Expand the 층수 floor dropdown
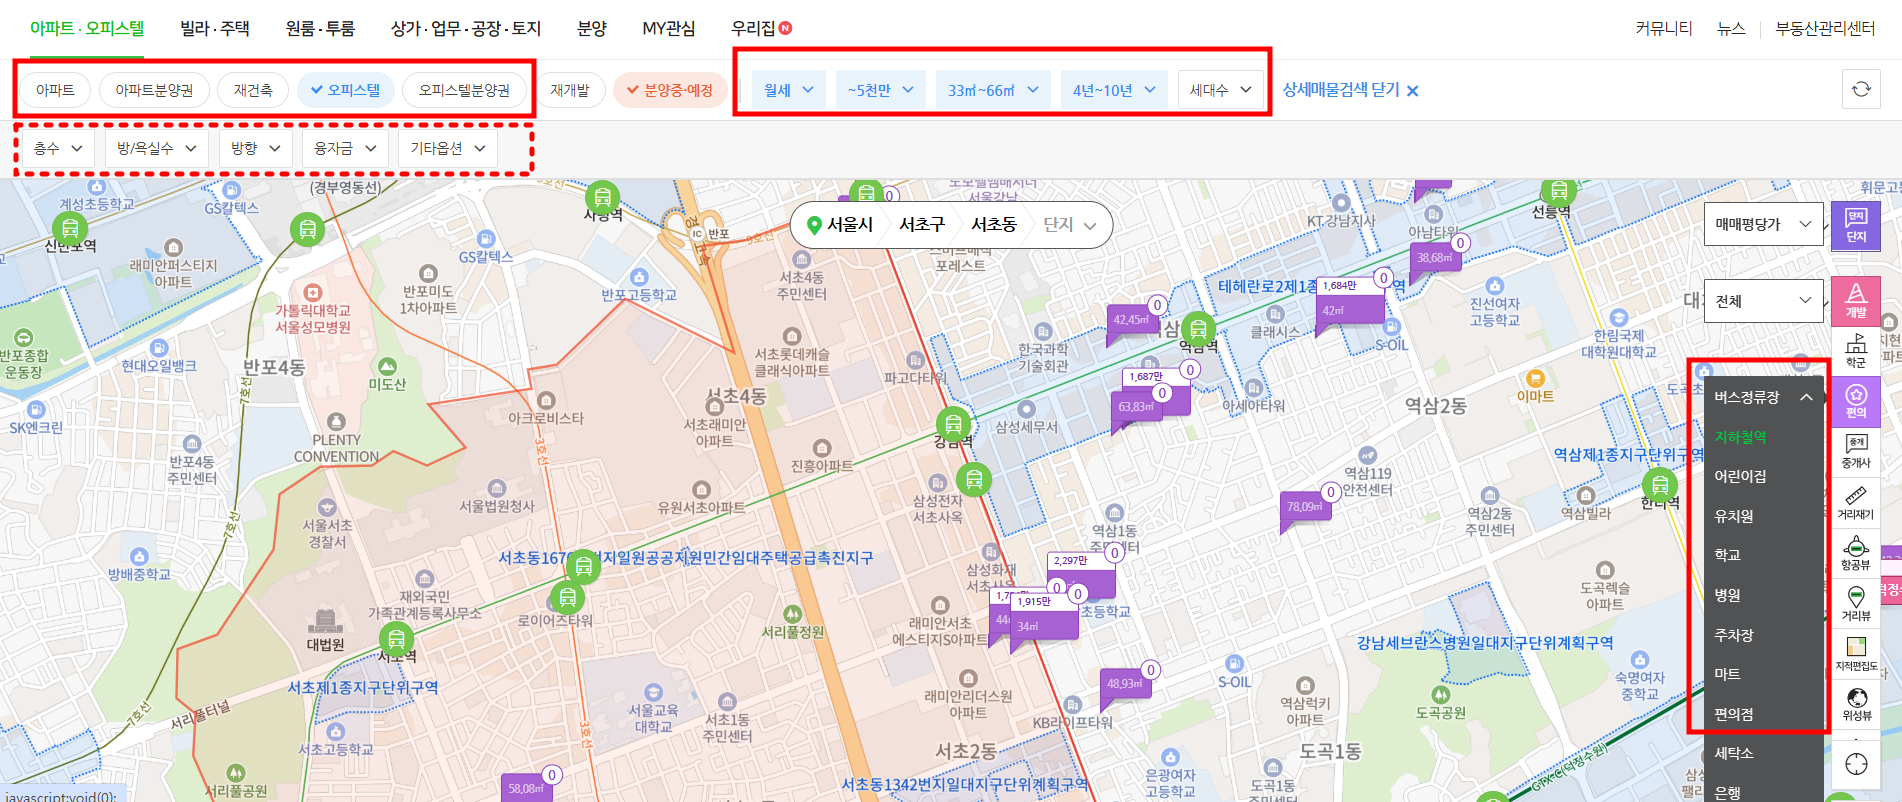 58,148
